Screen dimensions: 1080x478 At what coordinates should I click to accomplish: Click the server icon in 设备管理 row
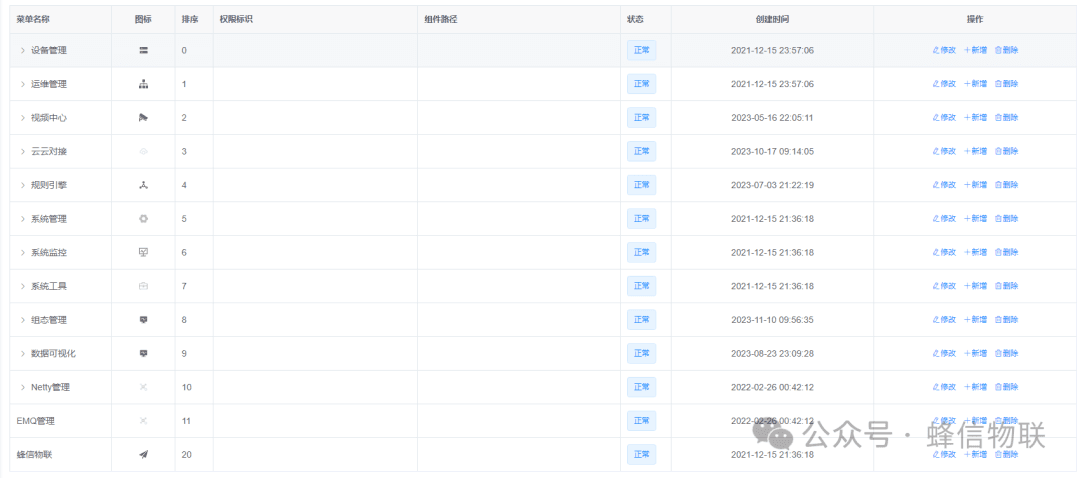point(143,50)
